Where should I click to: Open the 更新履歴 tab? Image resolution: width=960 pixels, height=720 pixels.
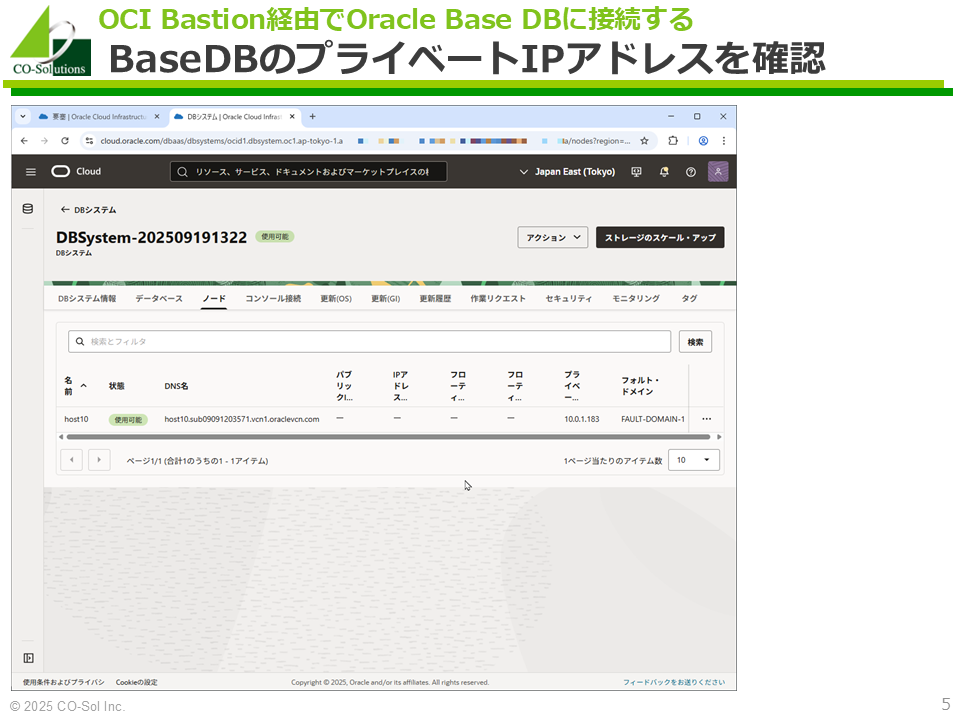tap(435, 299)
